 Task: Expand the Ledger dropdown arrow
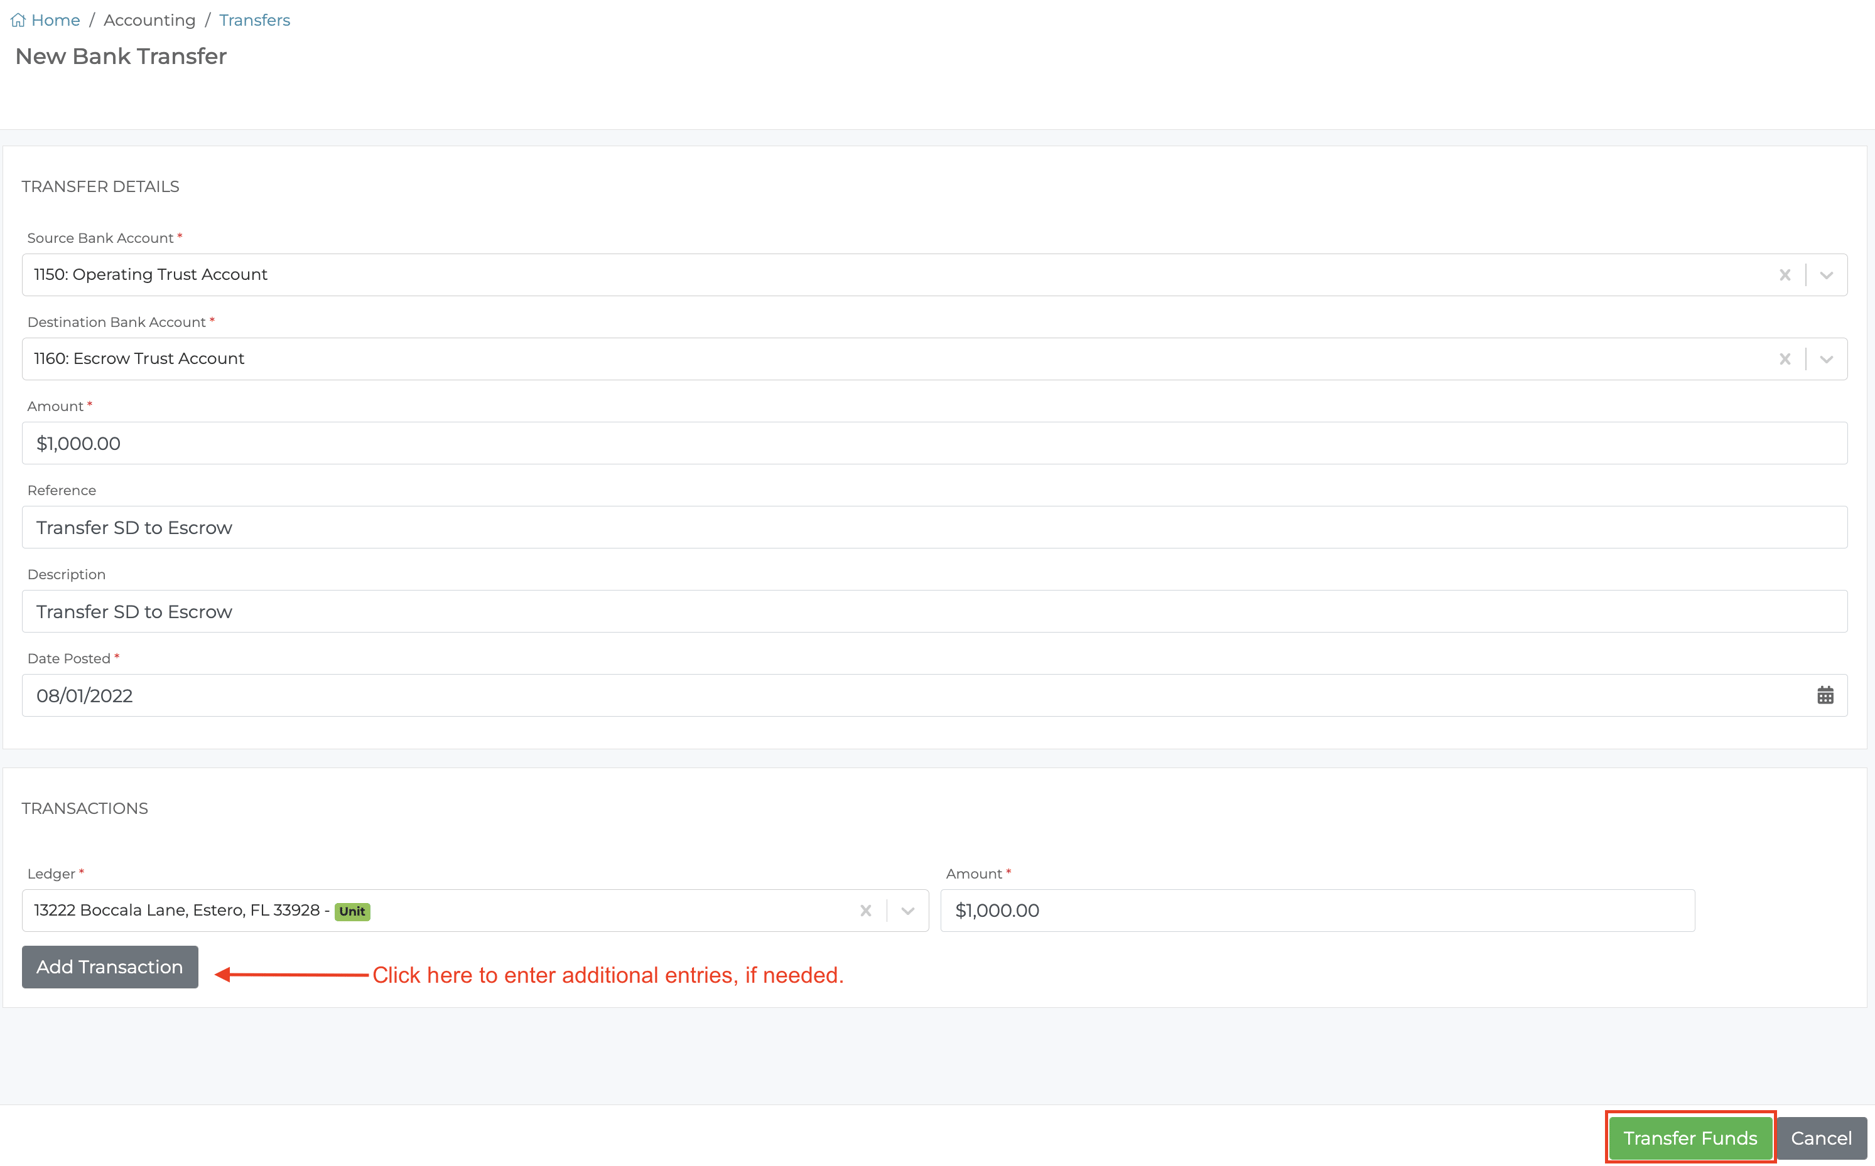pos(907,911)
